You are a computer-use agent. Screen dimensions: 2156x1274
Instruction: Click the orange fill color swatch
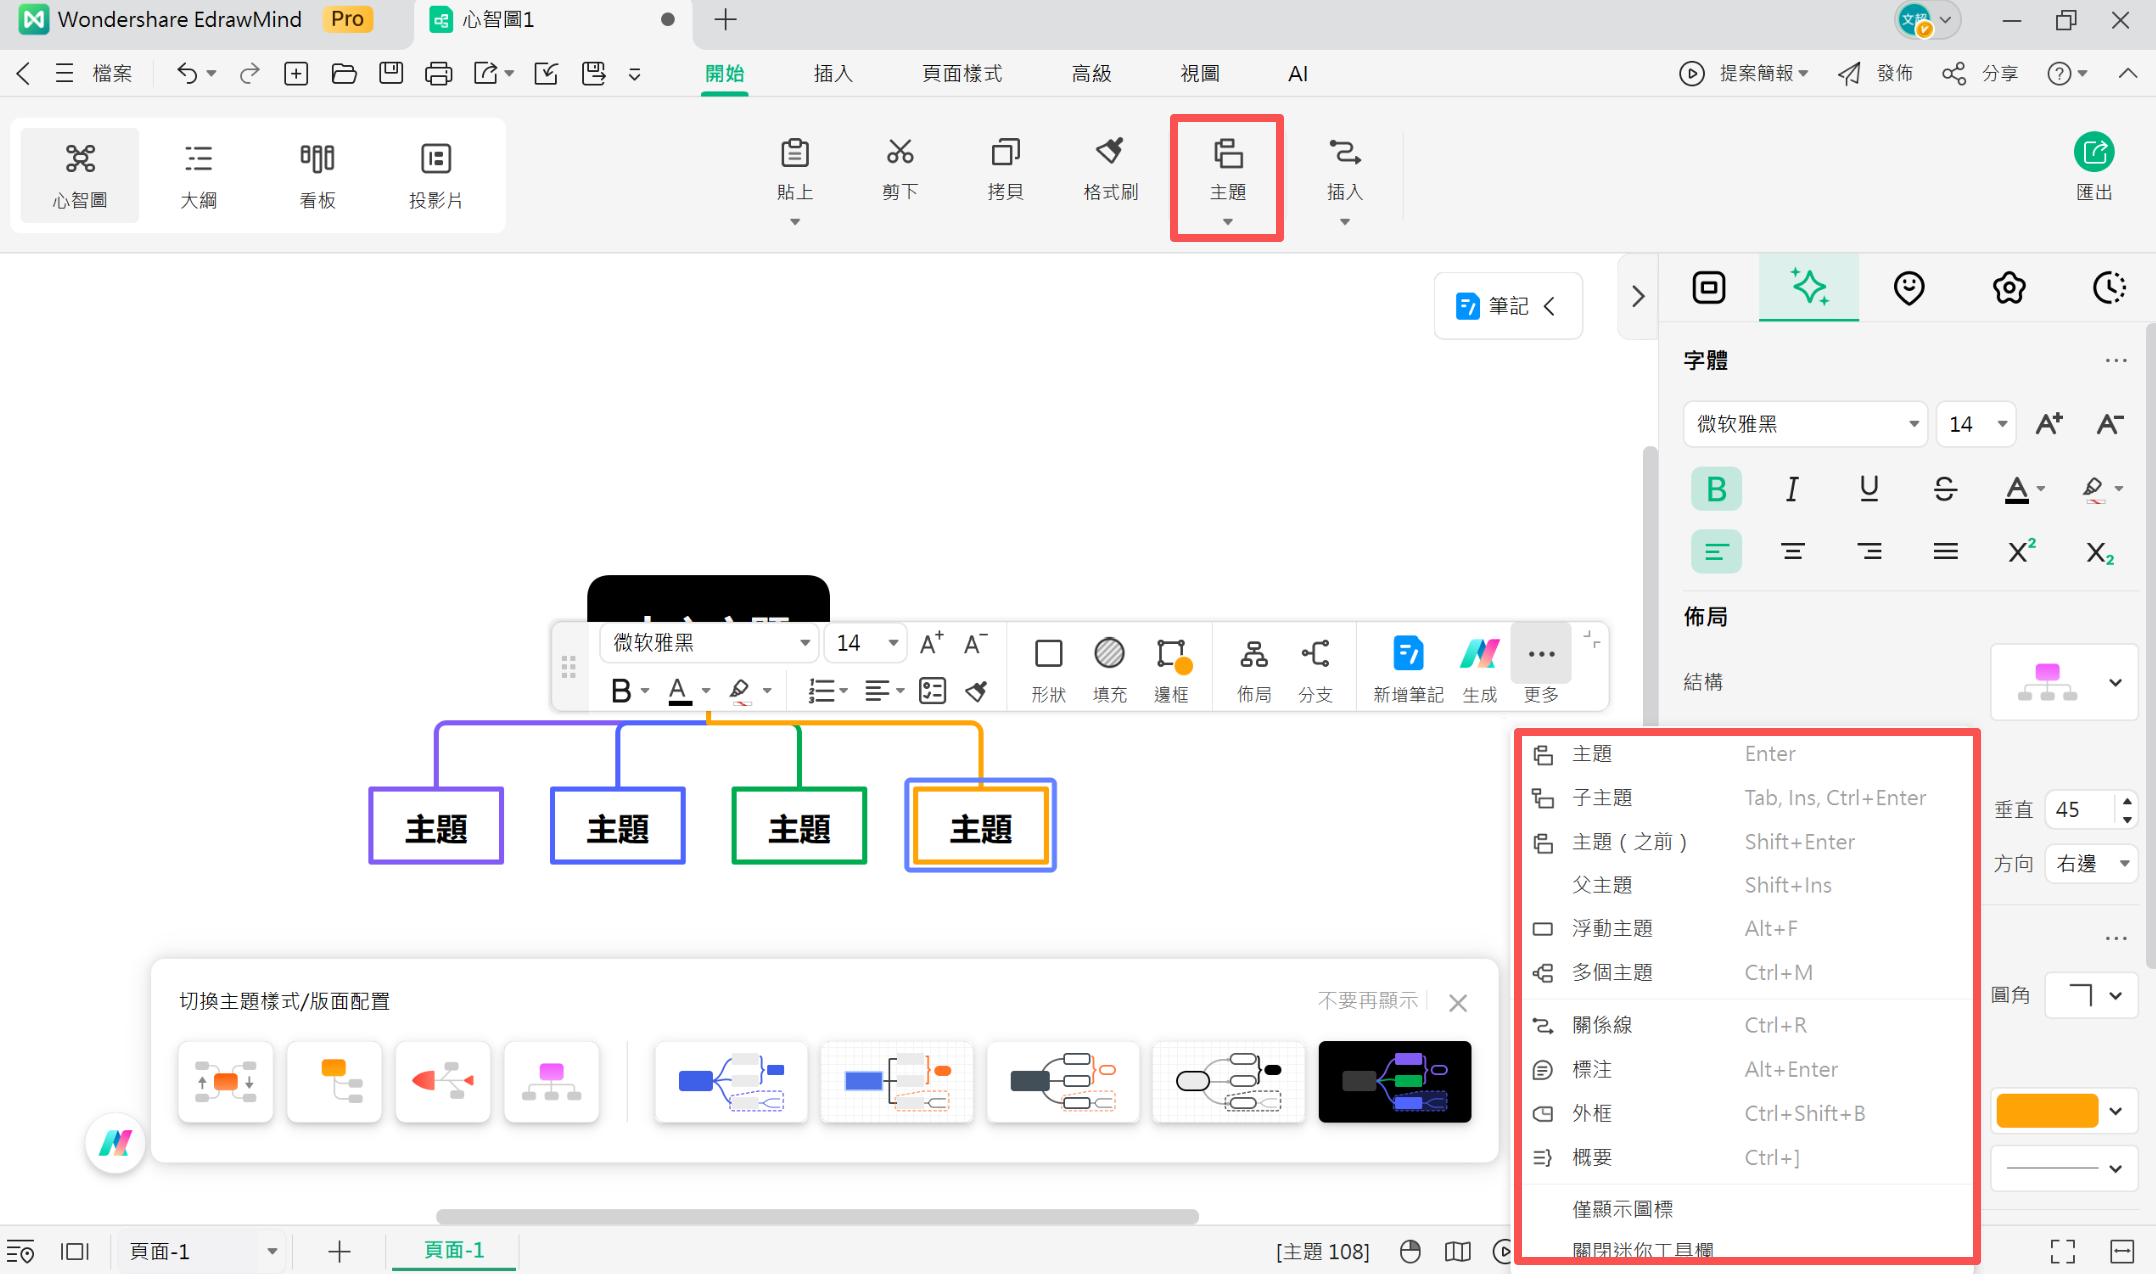[x=2048, y=1110]
